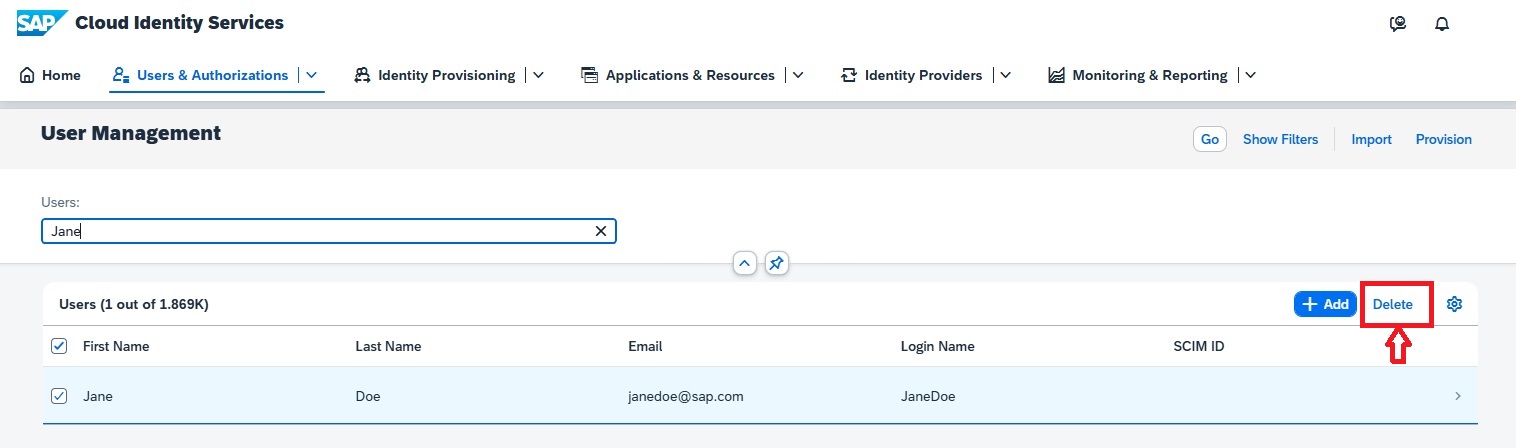Viewport: 1516px width, 448px height.
Task: Expand the Identity Providers dropdown arrow
Action: [1005, 75]
